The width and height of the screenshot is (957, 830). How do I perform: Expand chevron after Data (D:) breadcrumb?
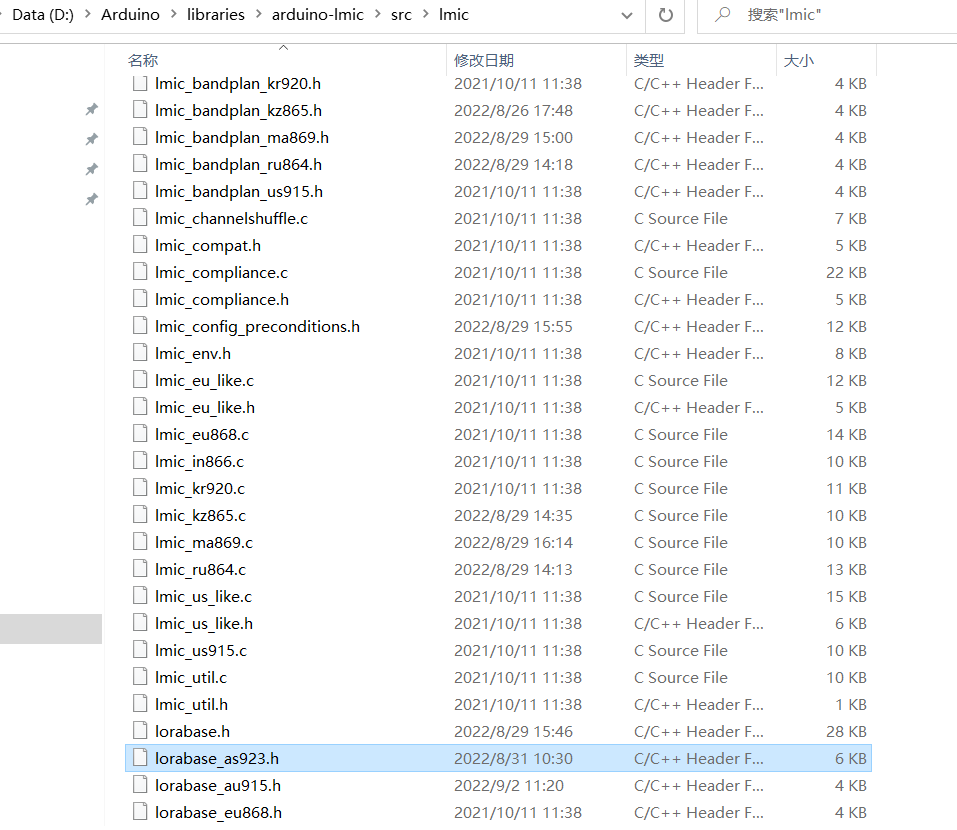pos(87,14)
